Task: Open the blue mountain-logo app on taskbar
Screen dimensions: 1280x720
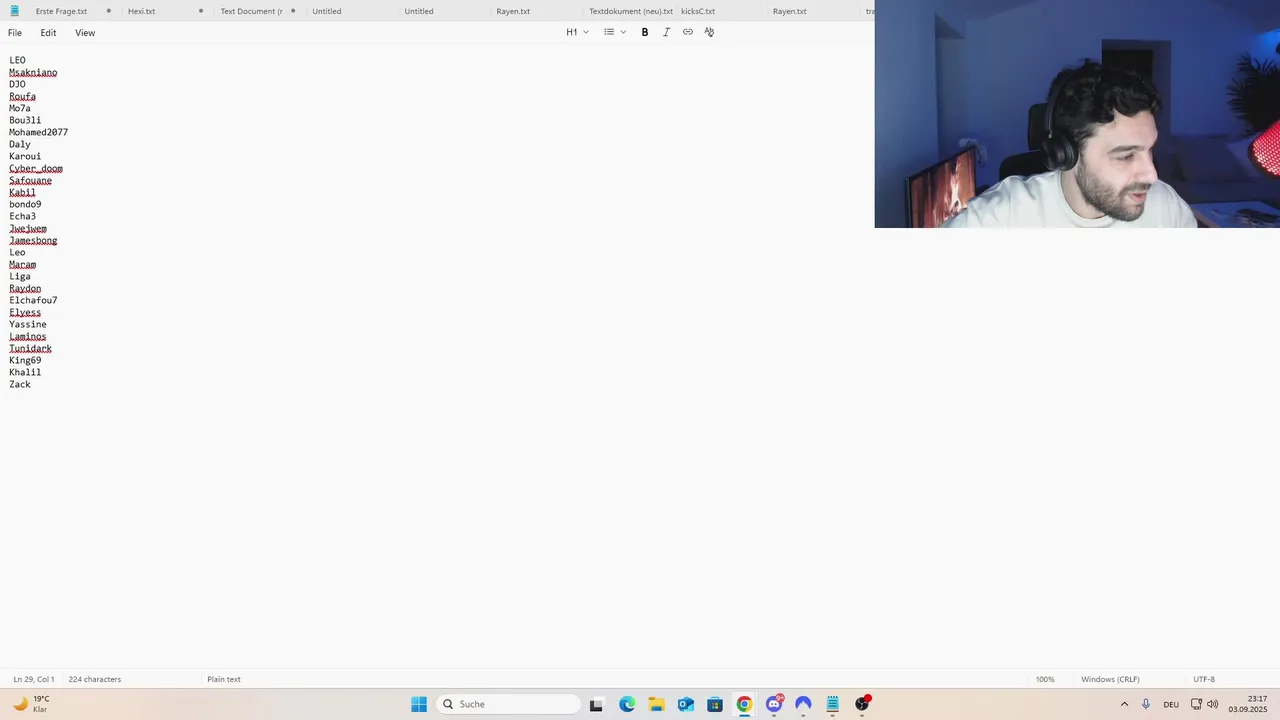Action: (803, 704)
